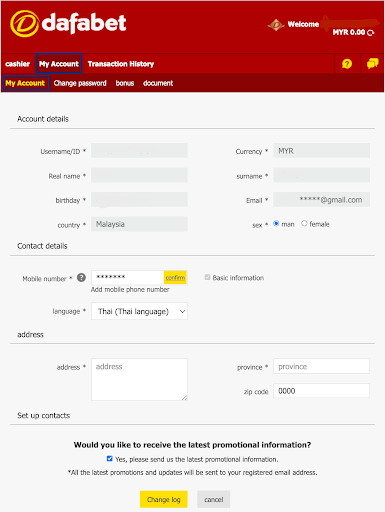Open the Transaction History tab
The height and width of the screenshot is (512, 385).
point(121,64)
